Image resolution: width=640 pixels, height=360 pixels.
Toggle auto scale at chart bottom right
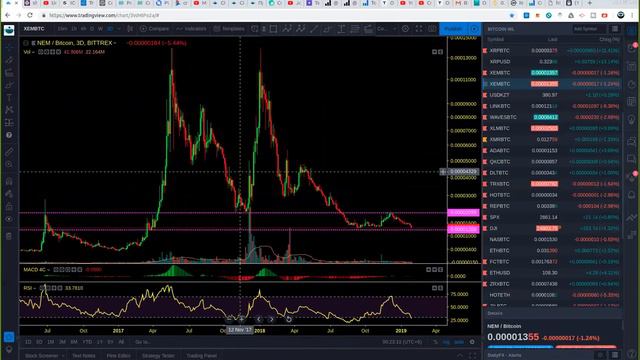[x=459, y=342]
